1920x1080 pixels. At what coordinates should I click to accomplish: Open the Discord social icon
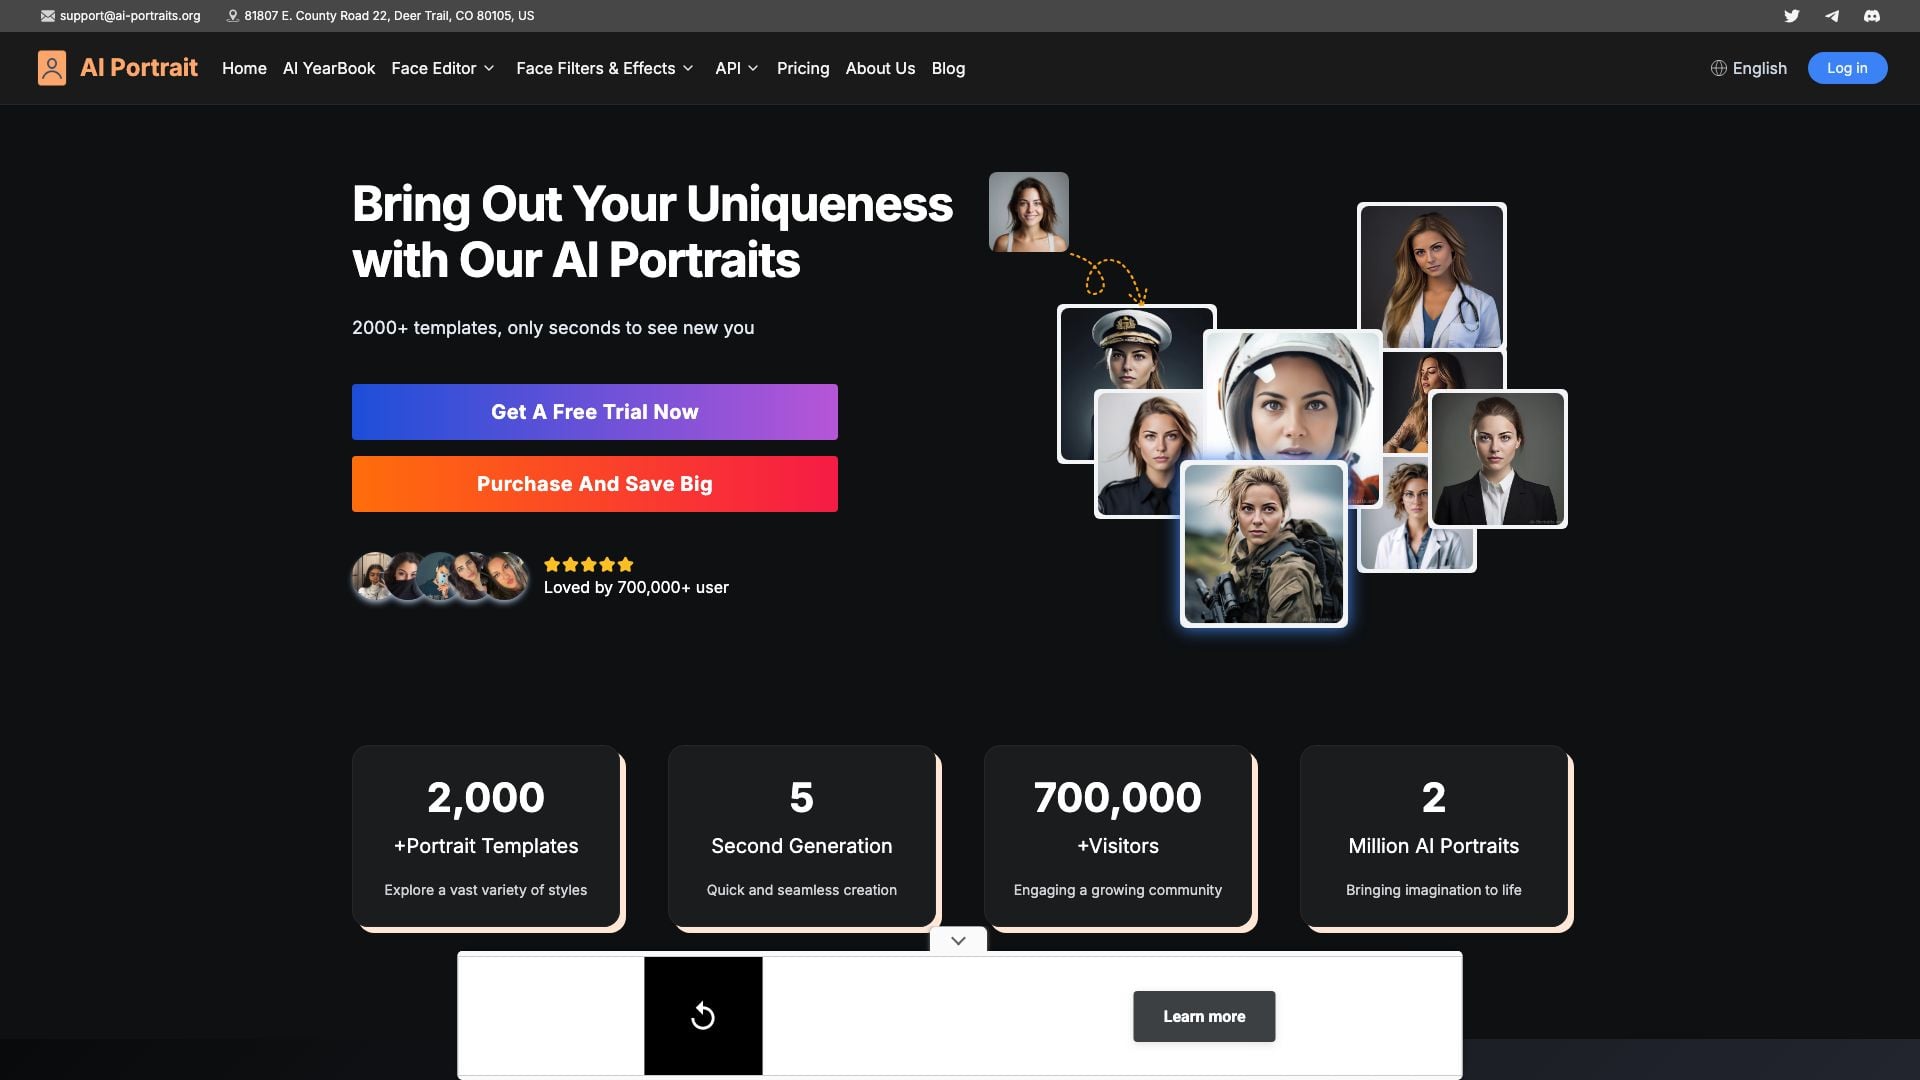[x=1871, y=16]
